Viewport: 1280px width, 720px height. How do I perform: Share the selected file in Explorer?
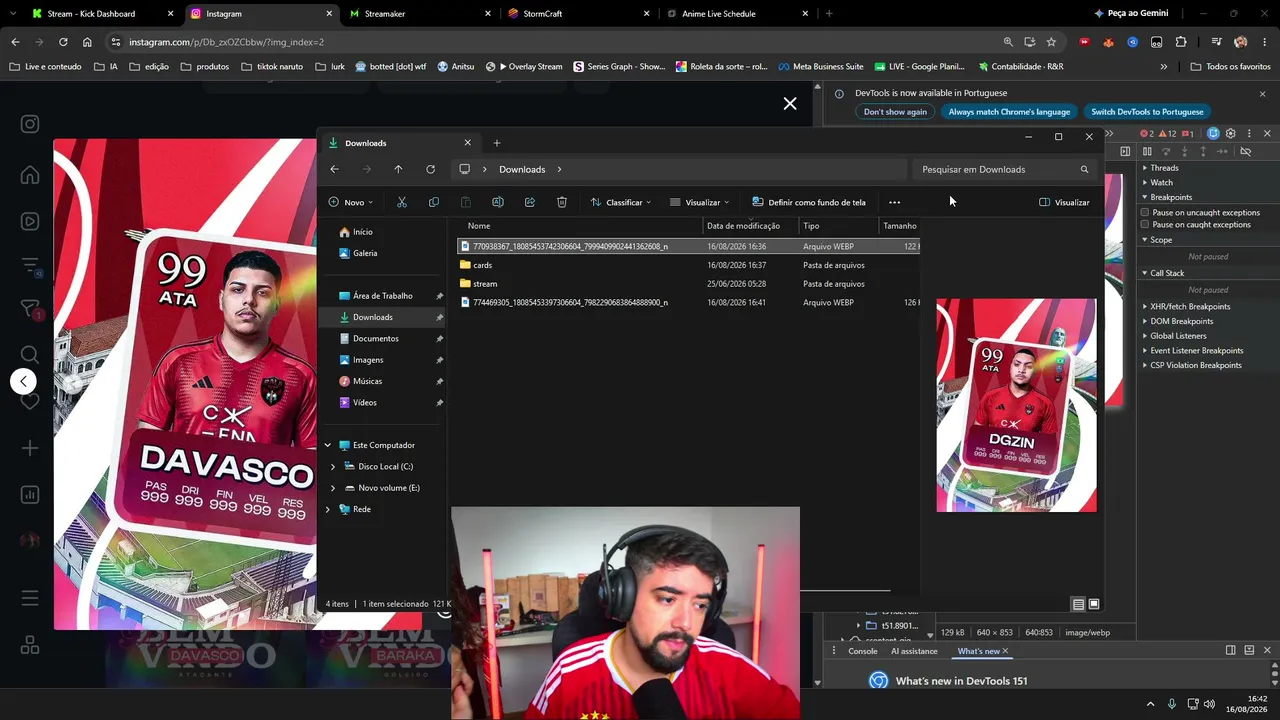point(530,202)
